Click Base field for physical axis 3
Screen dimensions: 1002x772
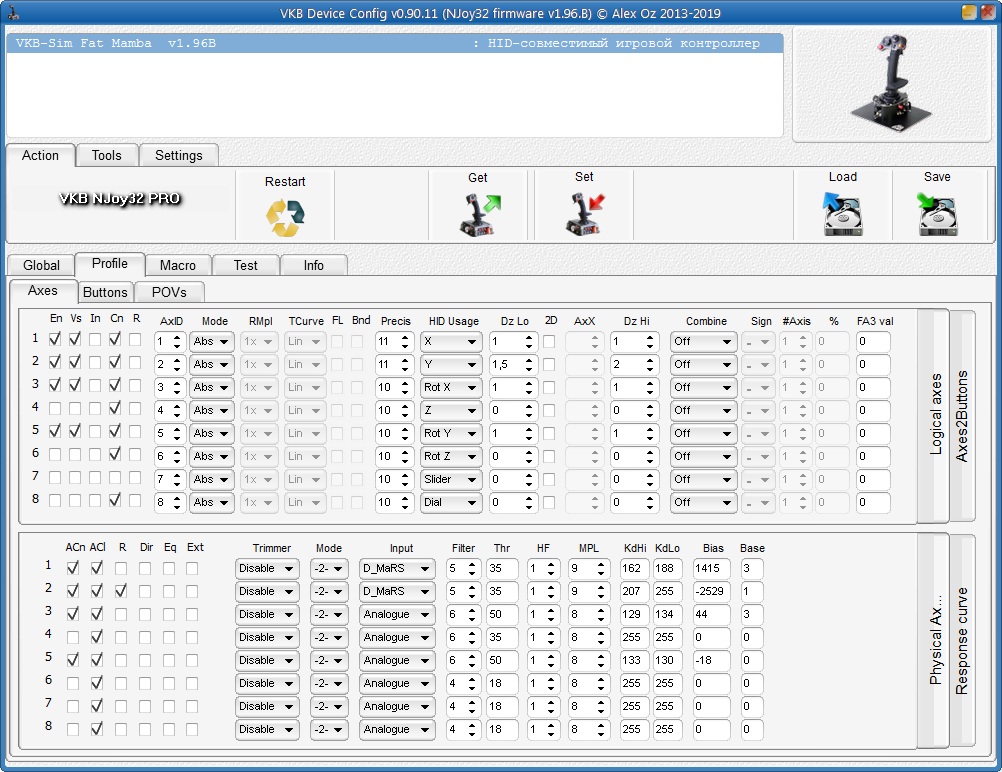(x=752, y=614)
